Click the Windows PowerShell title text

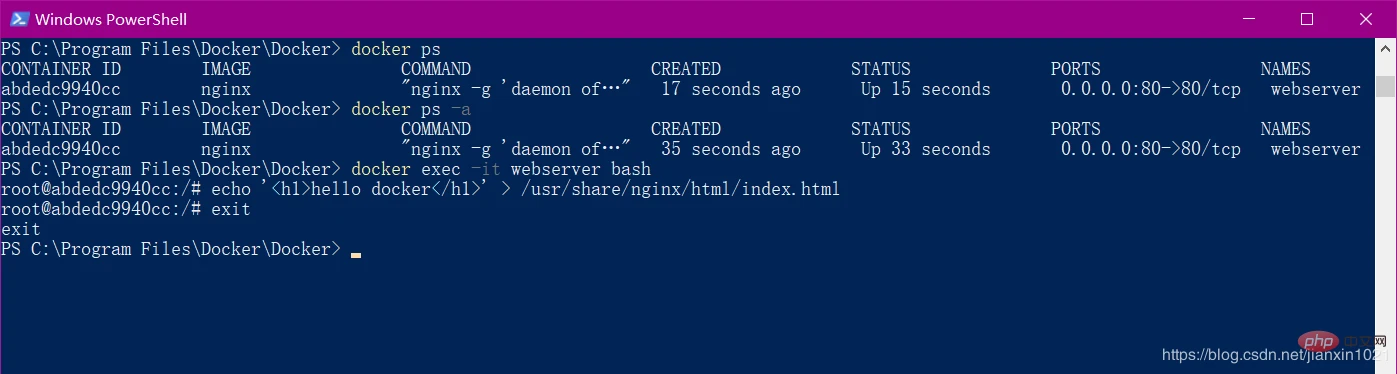pos(111,19)
